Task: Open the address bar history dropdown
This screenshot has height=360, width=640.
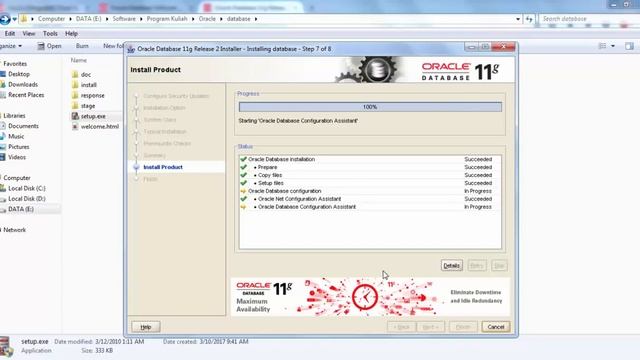Action: [518, 19]
